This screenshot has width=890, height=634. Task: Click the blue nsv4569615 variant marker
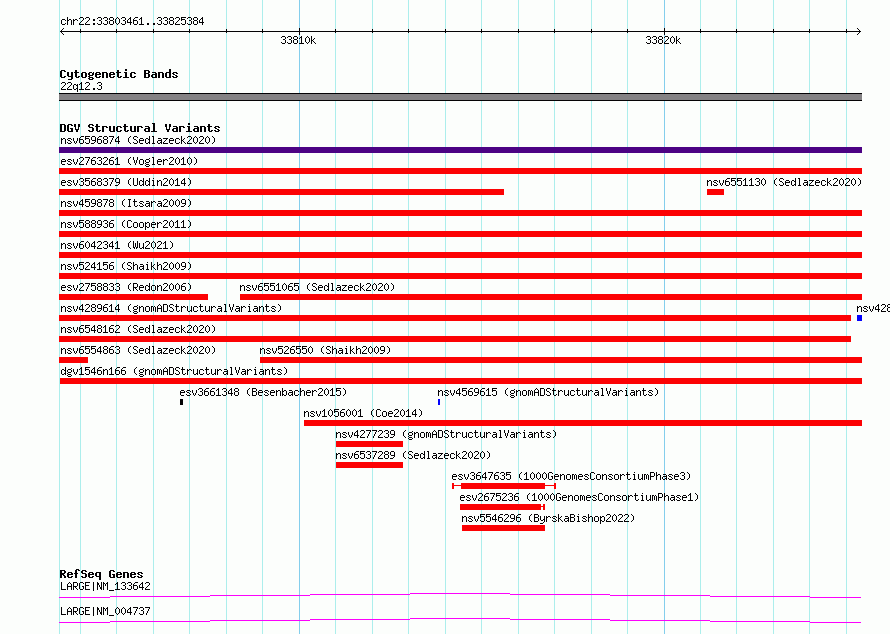pos(439,402)
